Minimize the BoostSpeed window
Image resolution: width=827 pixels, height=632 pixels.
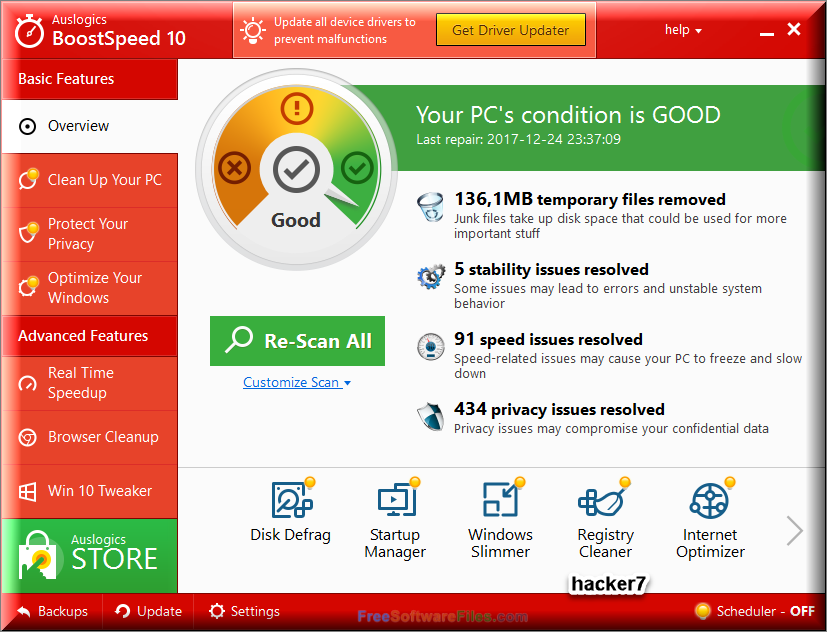[x=767, y=32]
